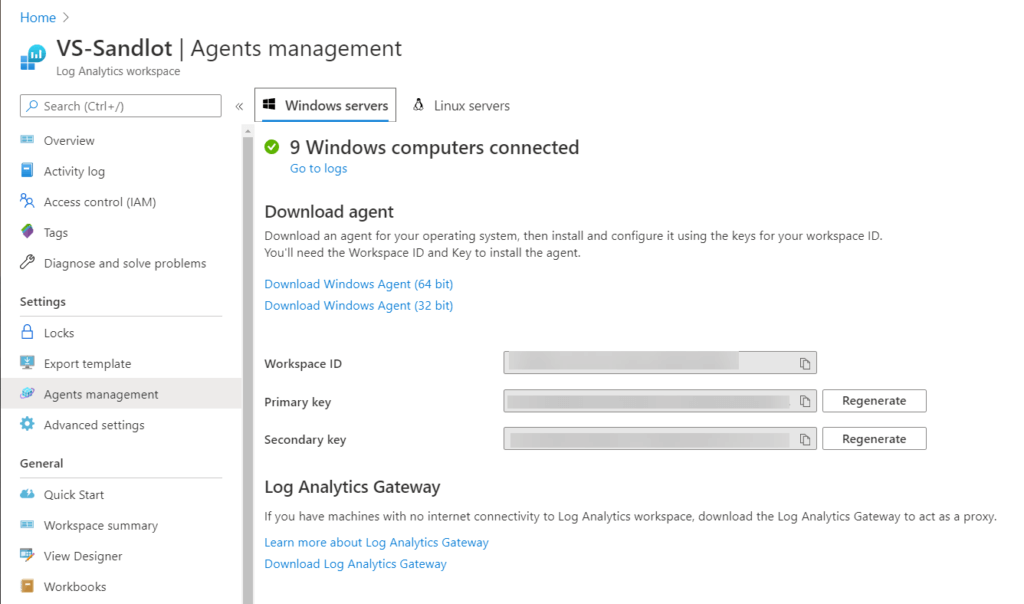The image size is (1024, 604).
Task: Click the Go to logs link
Action: click(318, 168)
